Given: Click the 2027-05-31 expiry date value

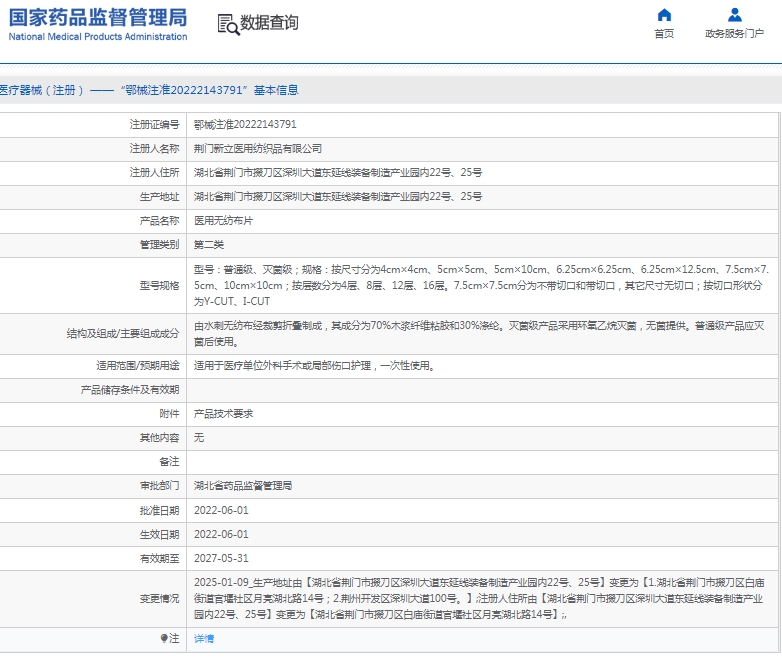Looking at the screenshot, I should [221, 558].
